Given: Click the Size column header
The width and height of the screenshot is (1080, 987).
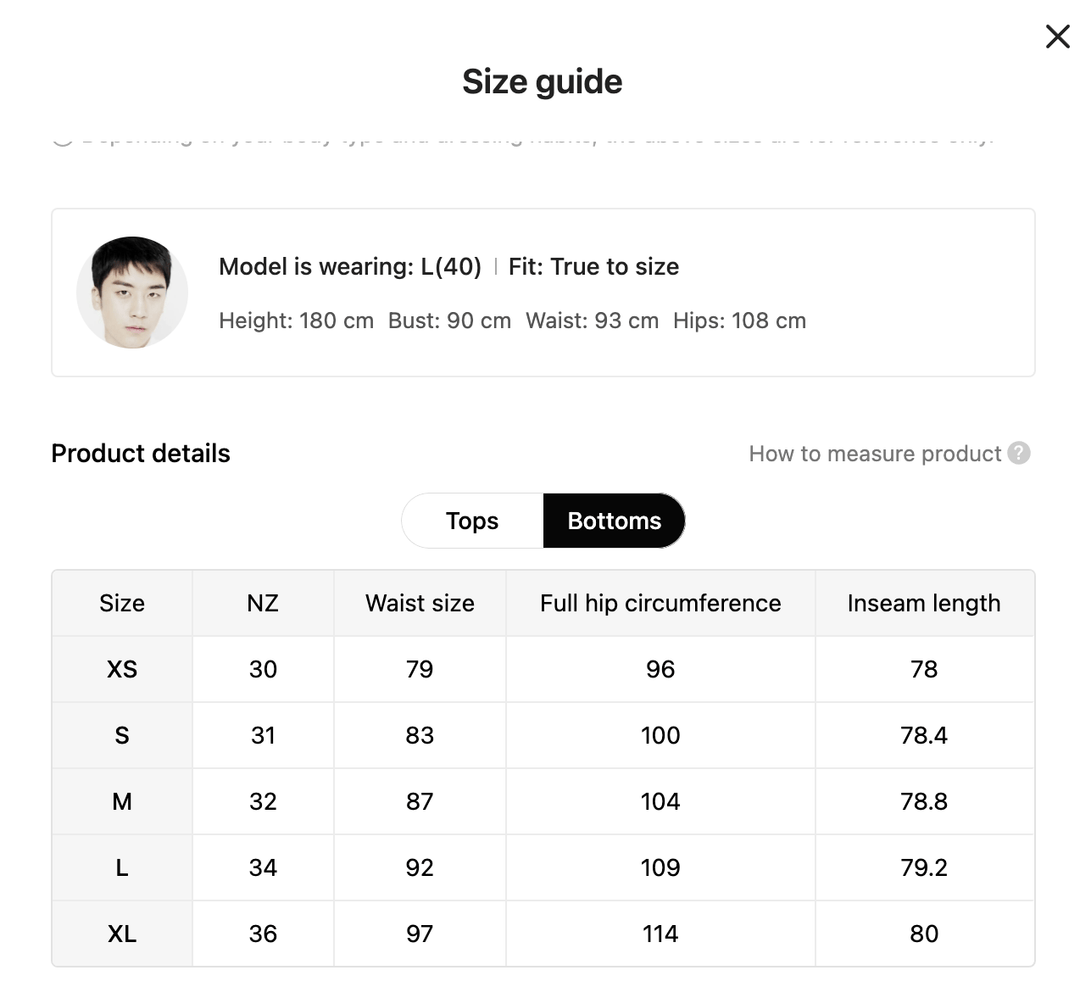Looking at the screenshot, I should tap(122, 603).
